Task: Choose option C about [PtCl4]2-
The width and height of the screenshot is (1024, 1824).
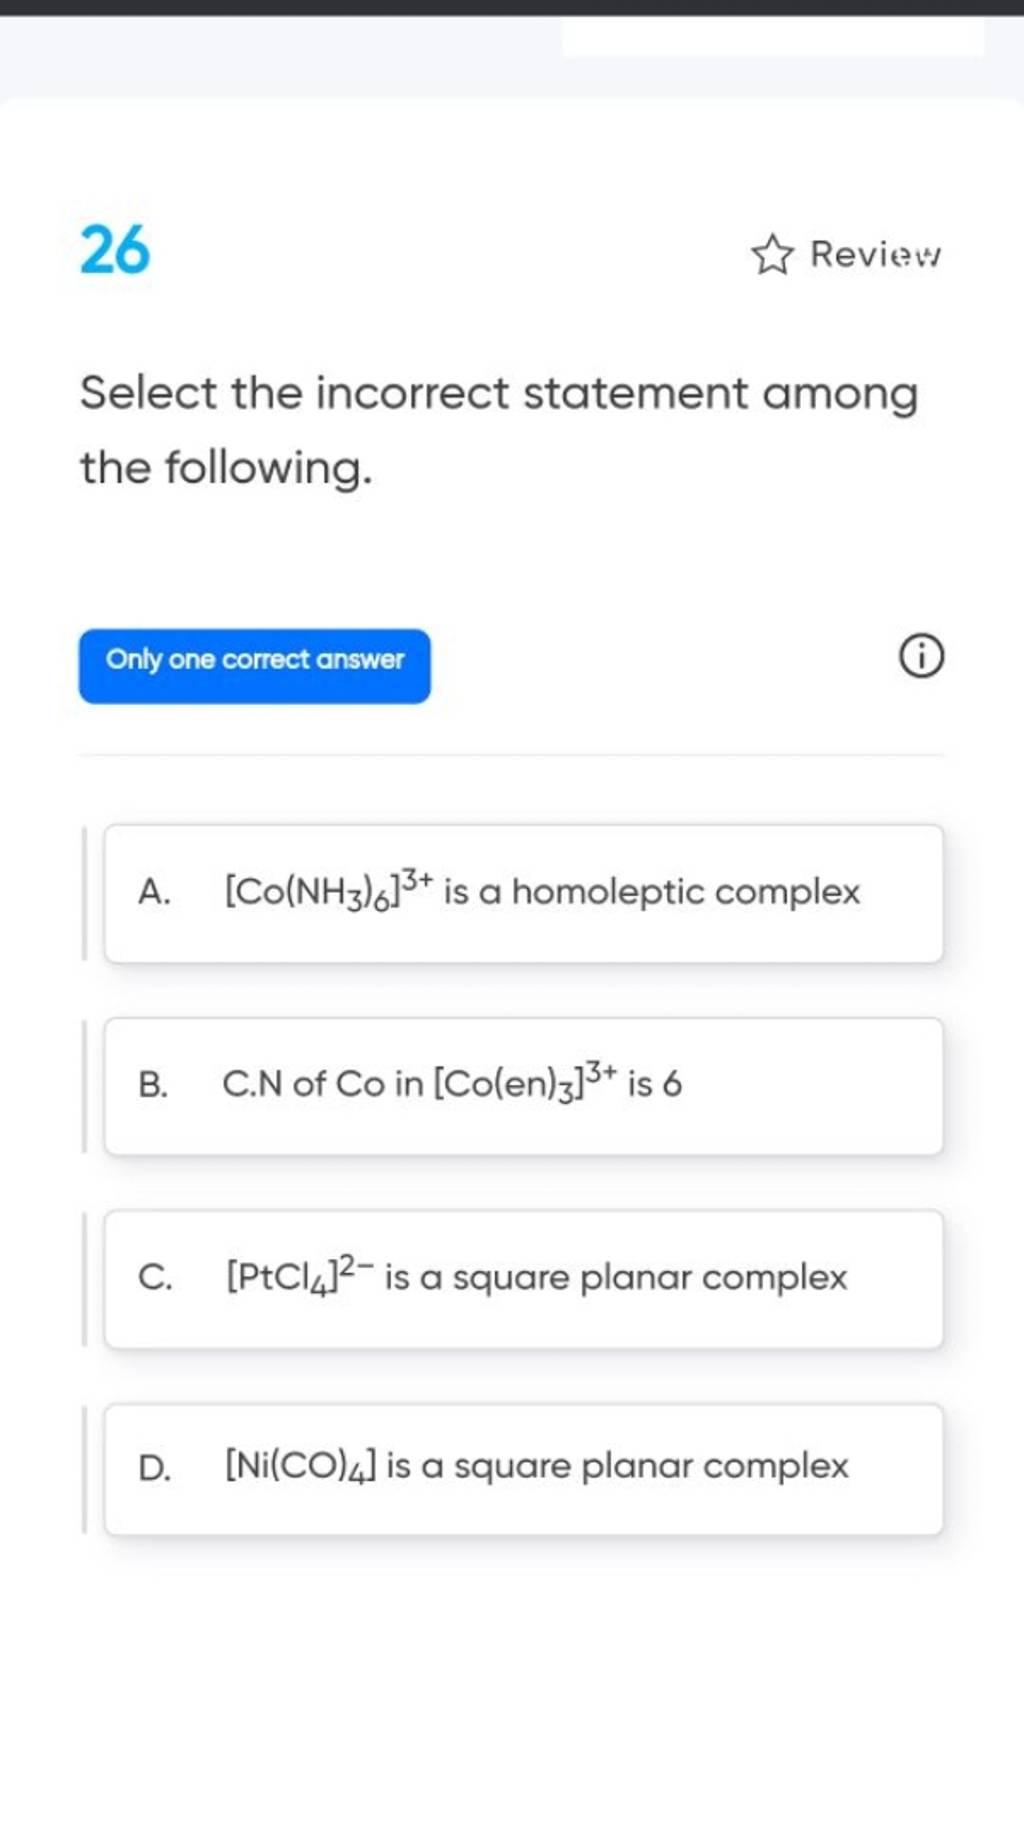Action: pos(524,1279)
